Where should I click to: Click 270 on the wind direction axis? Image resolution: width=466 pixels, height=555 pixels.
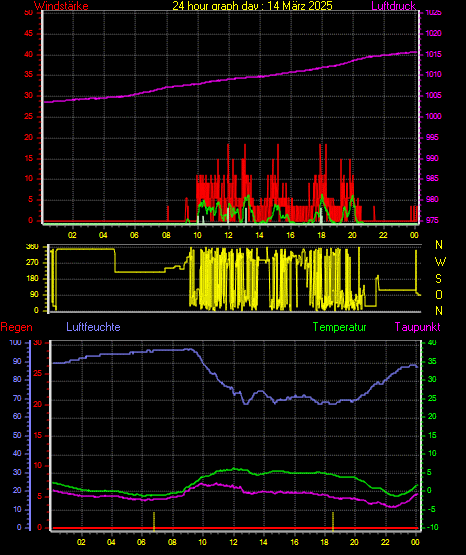click(32, 263)
